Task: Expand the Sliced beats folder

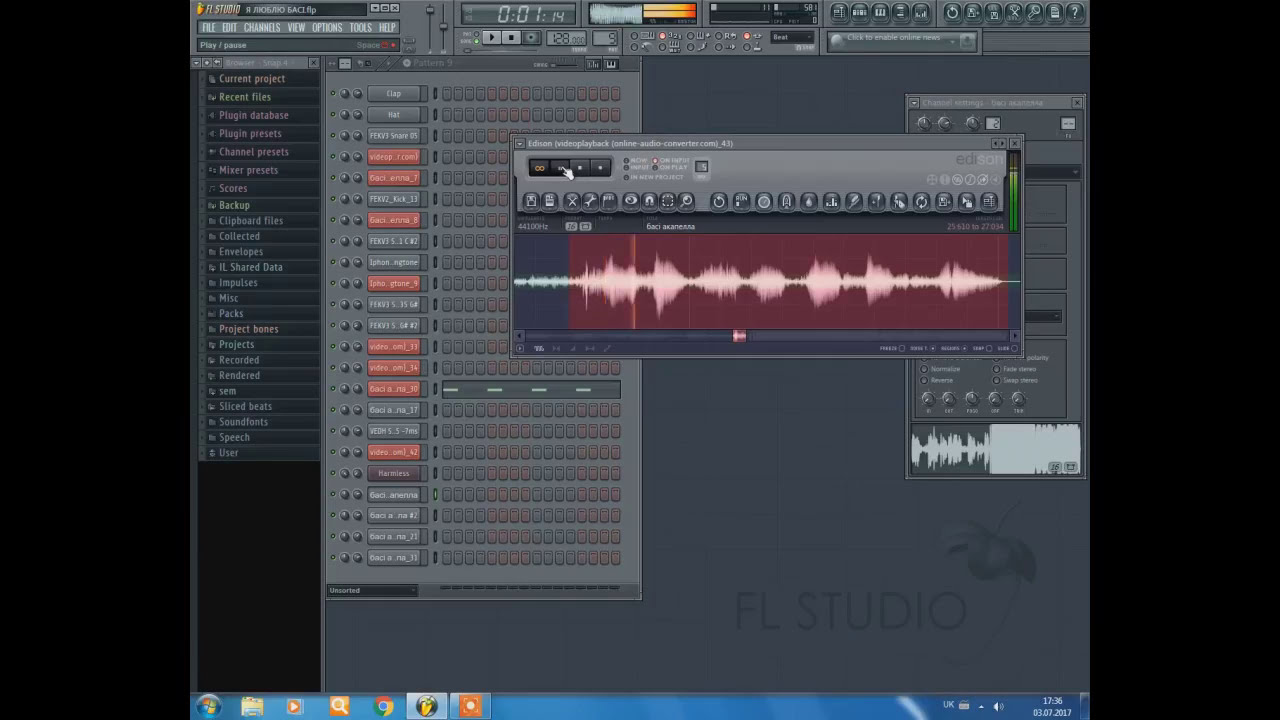Action: 245,407
